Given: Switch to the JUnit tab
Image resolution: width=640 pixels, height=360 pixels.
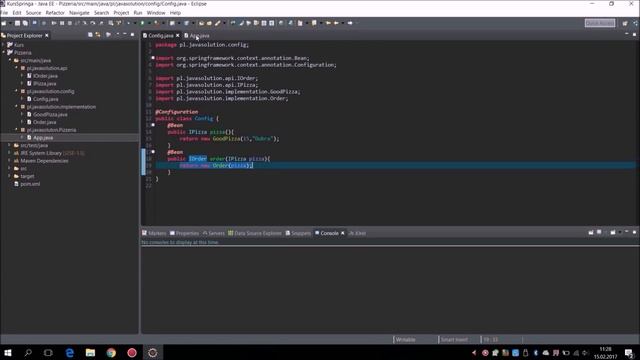Looking at the screenshot, I should [x=358, y=233].
